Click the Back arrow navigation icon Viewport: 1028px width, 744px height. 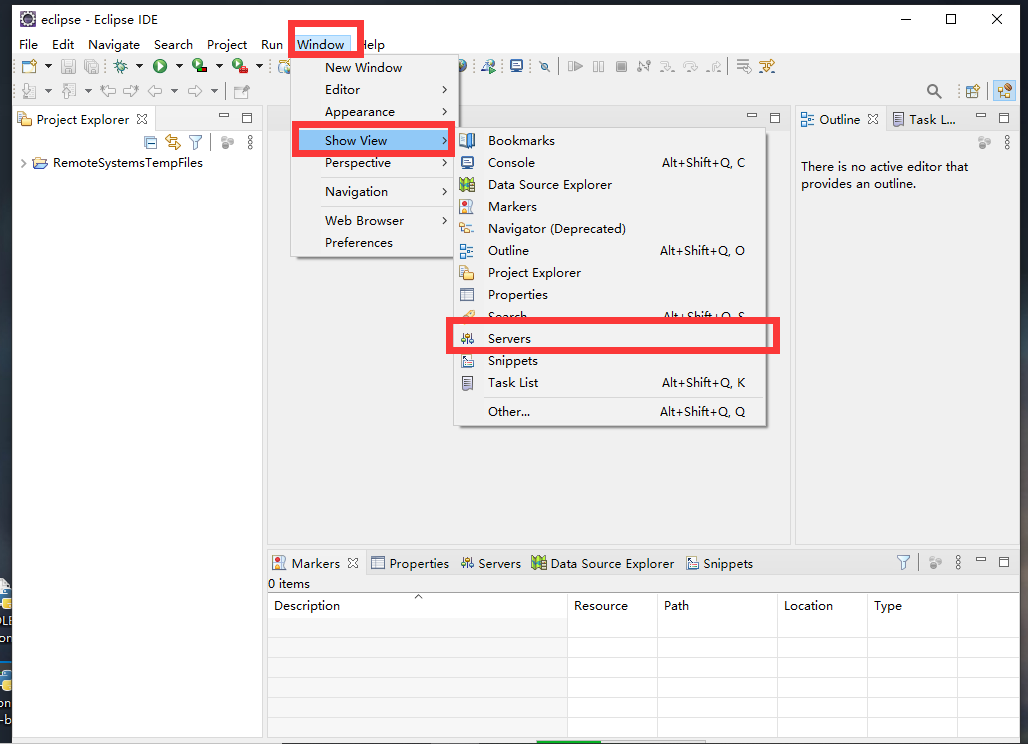pos(155,91)
